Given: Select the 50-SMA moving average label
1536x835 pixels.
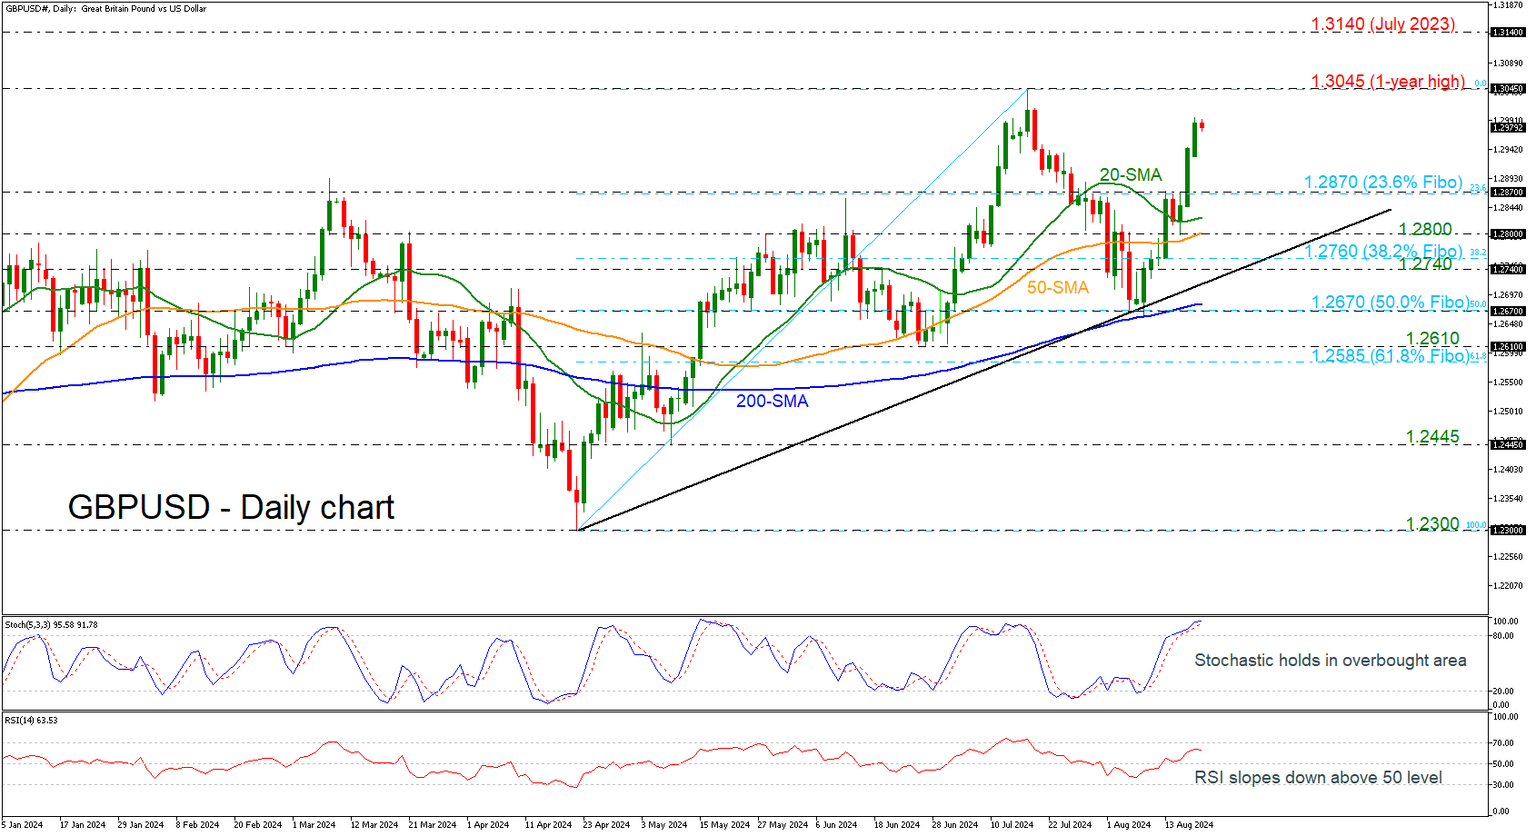Looking at the screenshot, I should pyautogui.click(x=1058, y=288).
